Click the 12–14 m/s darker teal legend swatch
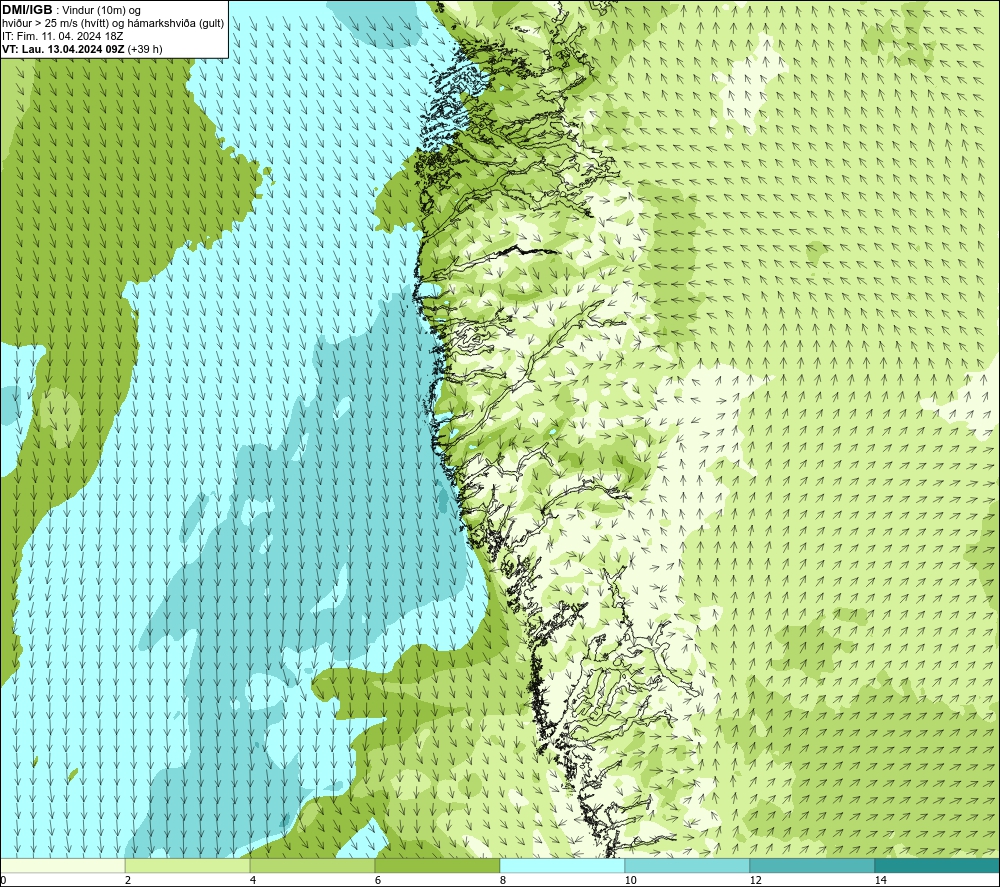This screenshot has height=887, width=1000. coord(812,865)
